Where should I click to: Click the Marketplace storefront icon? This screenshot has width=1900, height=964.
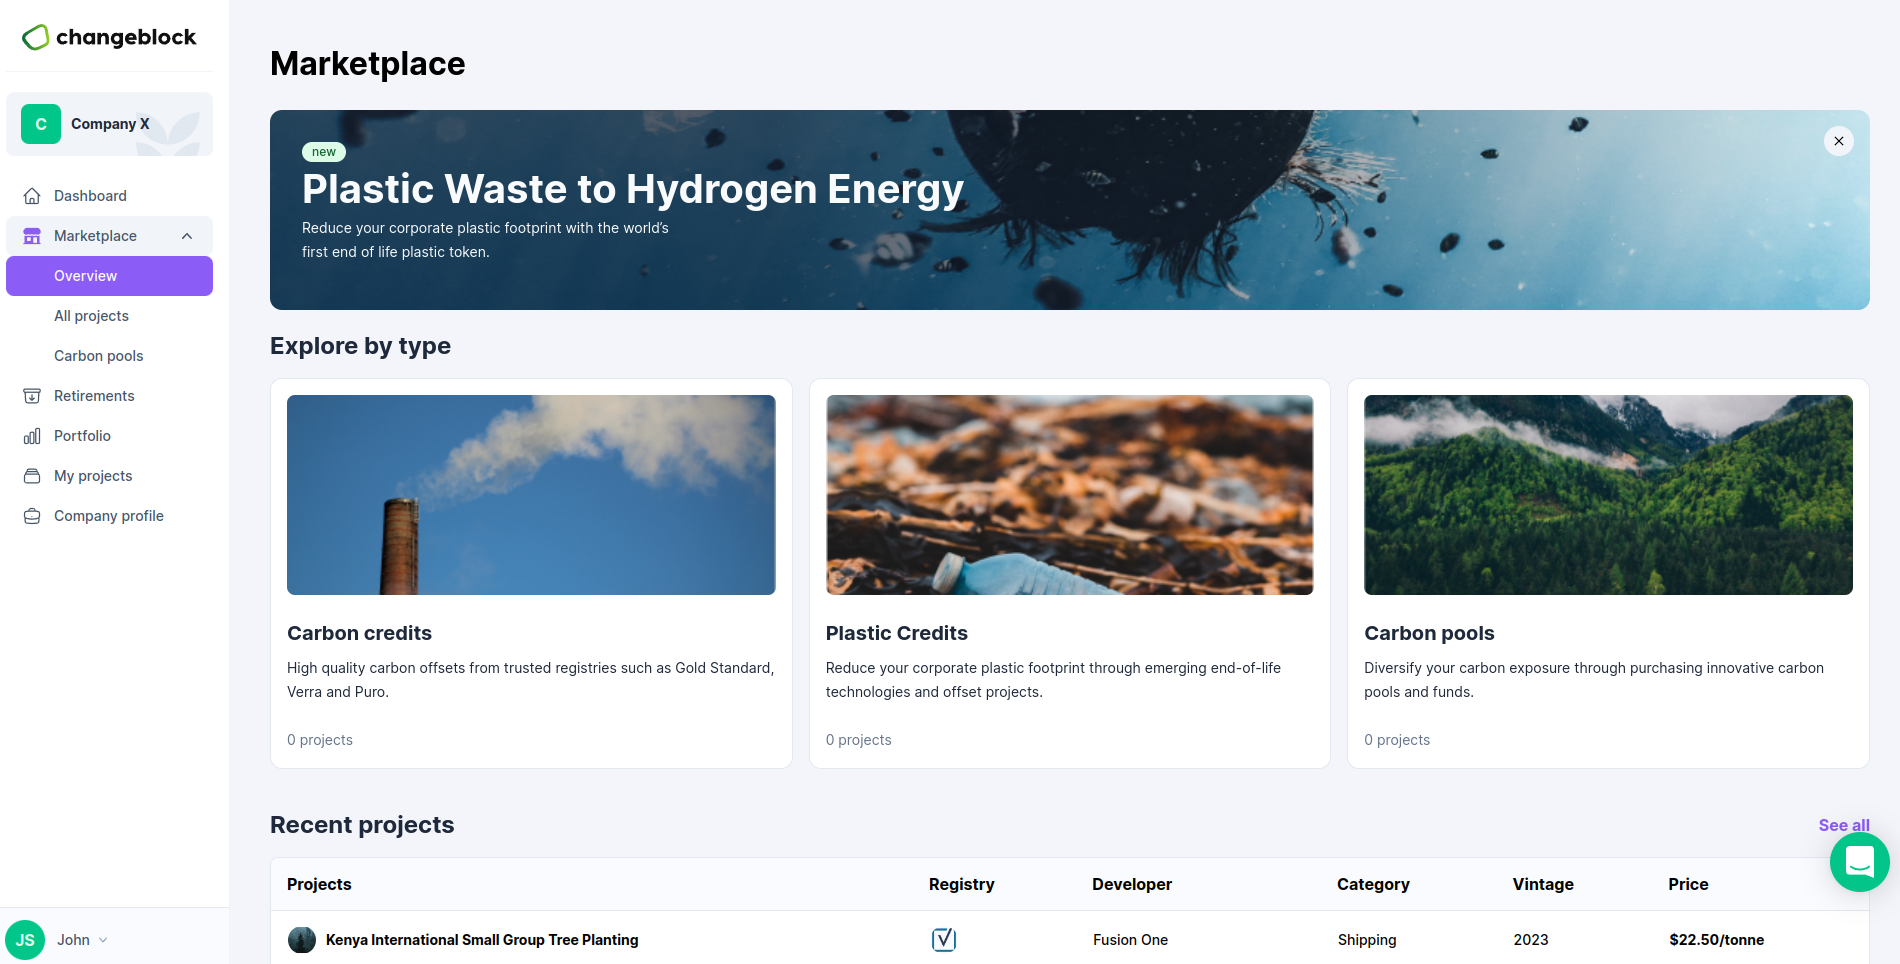(x=32, y=236)
